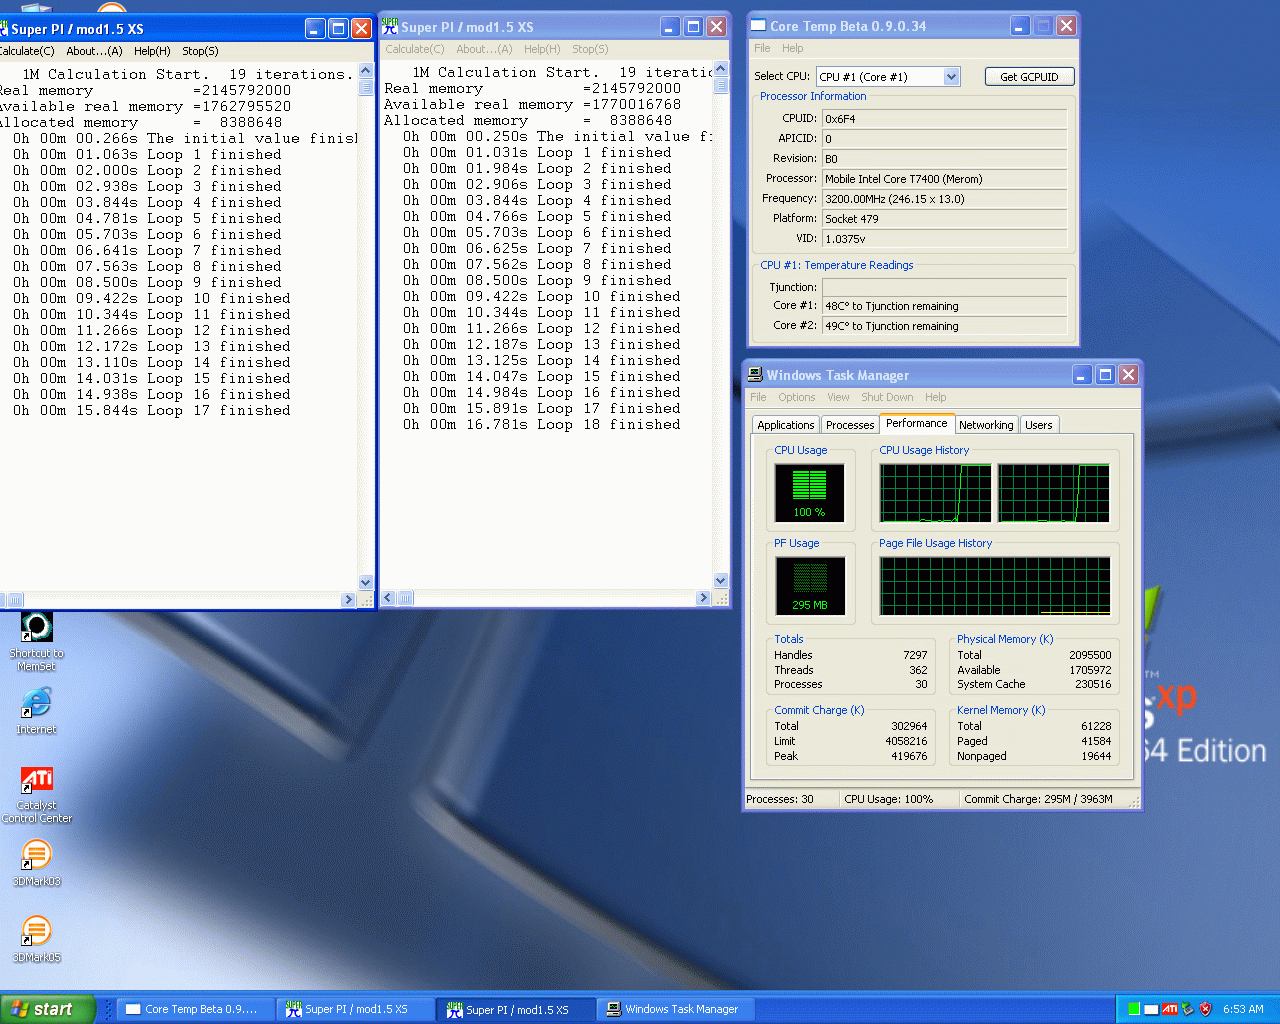Screen dimensions: 1280x1024
Task: Open the Select CPU dropdown in Core Temp
Action: coord(951,76)
